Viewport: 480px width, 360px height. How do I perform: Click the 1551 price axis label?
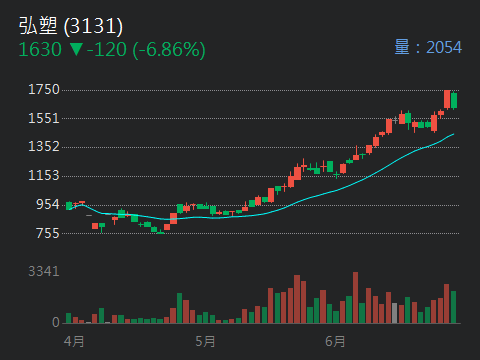click(x=44, y=118)
